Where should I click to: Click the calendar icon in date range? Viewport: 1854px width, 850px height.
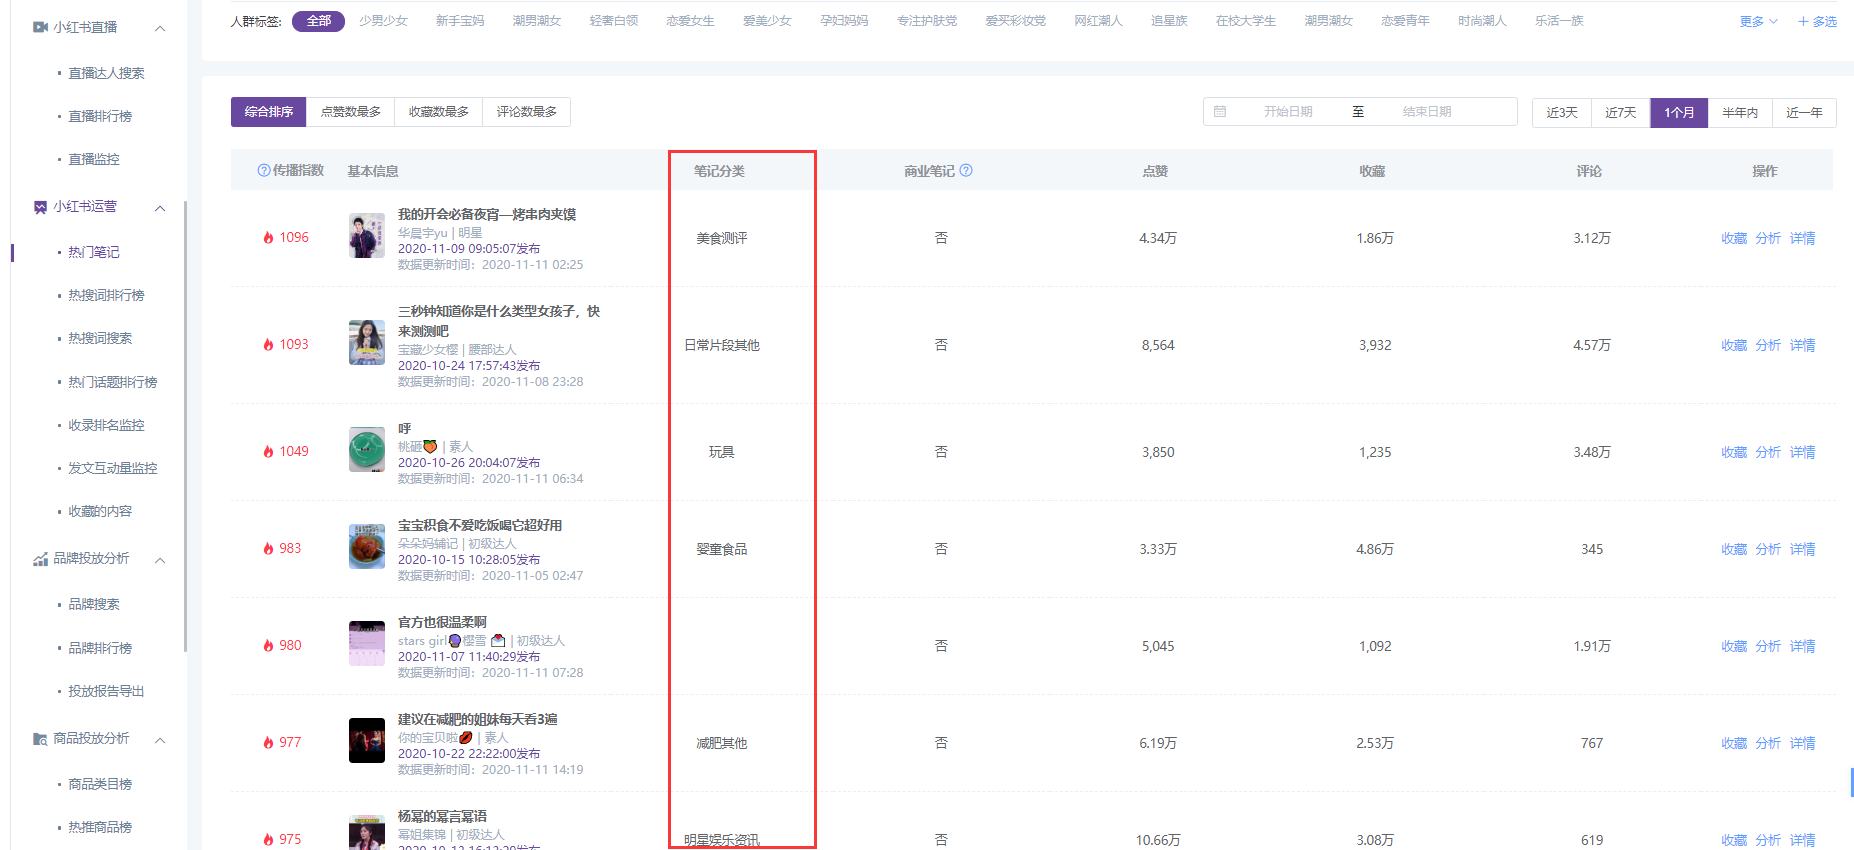tap(1220, 112)
